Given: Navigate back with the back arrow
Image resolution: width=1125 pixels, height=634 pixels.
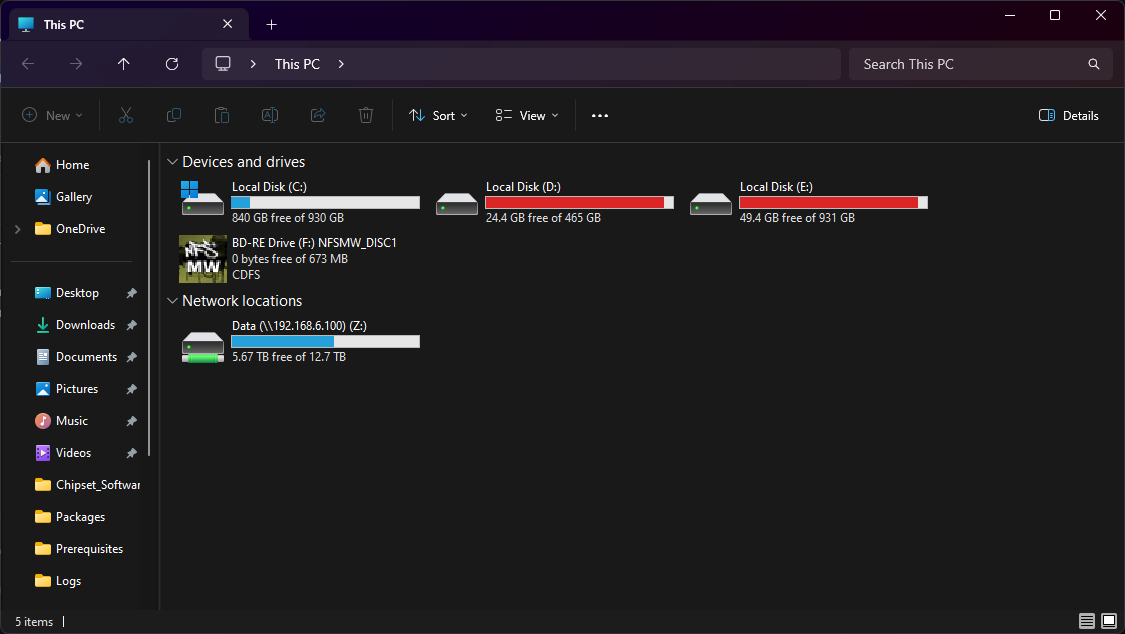Looking at the screenshot, I should 27,63.
